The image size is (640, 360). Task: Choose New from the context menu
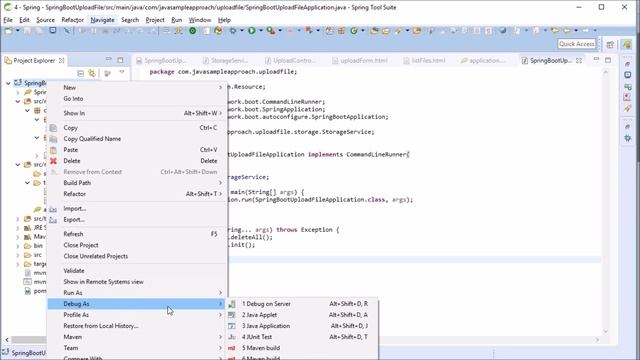pos(137,87)
